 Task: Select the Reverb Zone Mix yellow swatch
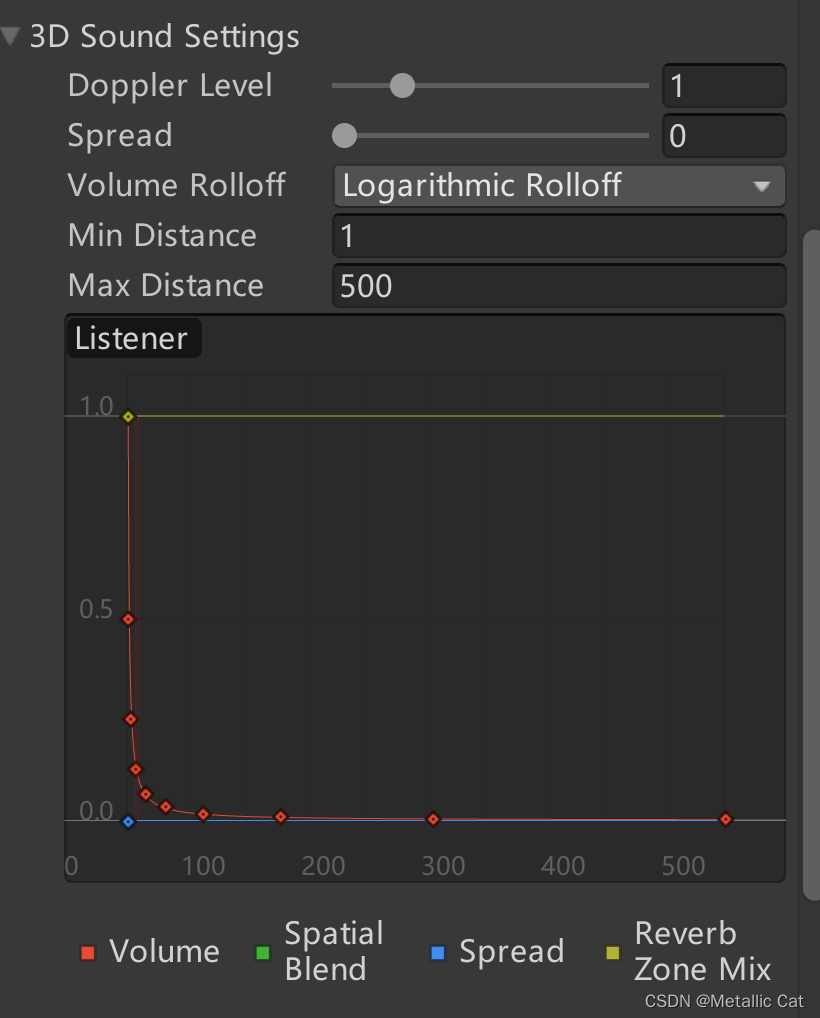612,953
